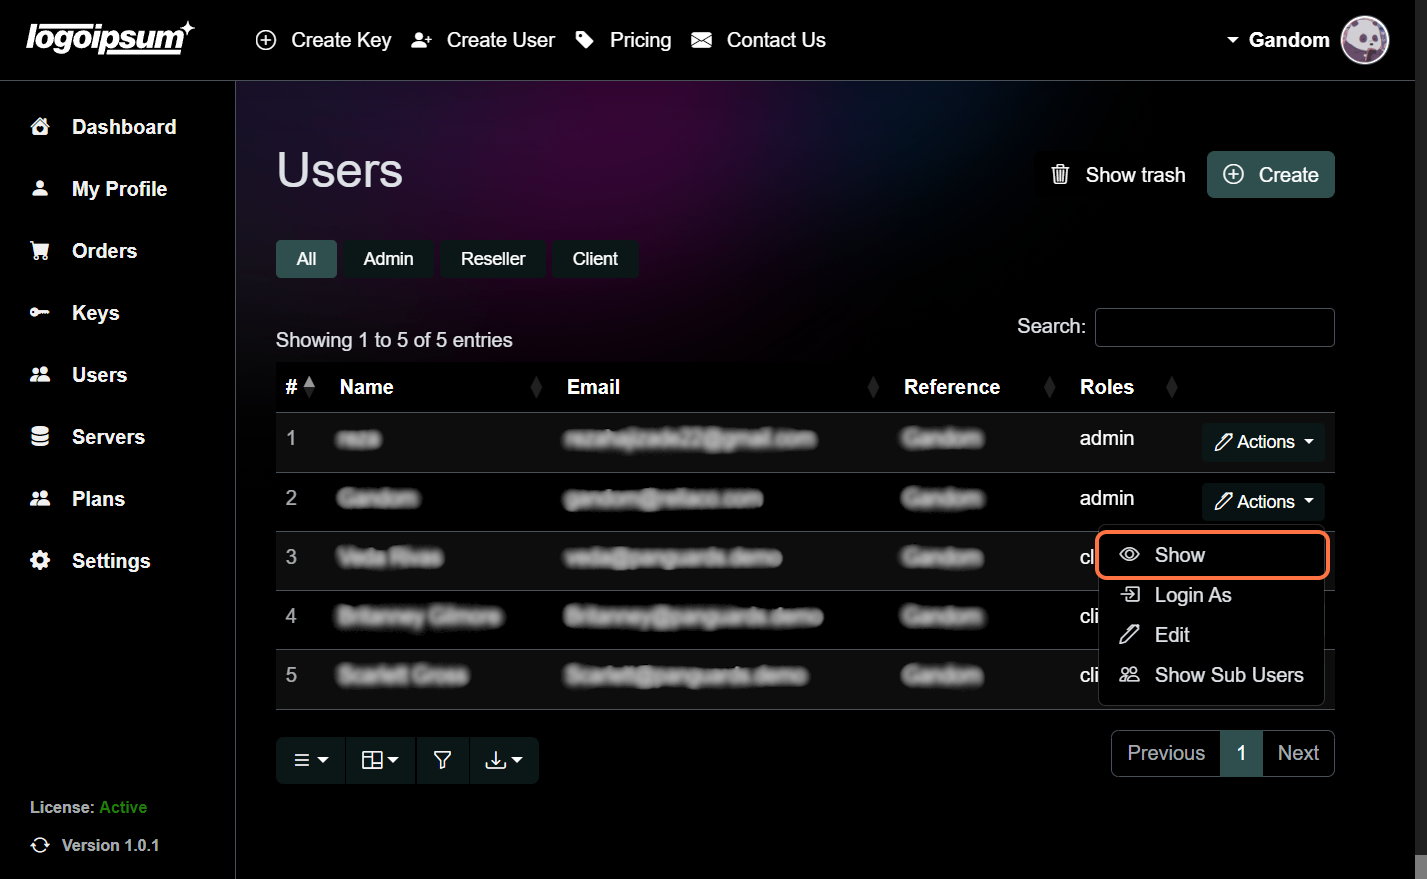Select the Orders sidebar entry
This screenshot has height=879, width=1427.
[103, 250]
